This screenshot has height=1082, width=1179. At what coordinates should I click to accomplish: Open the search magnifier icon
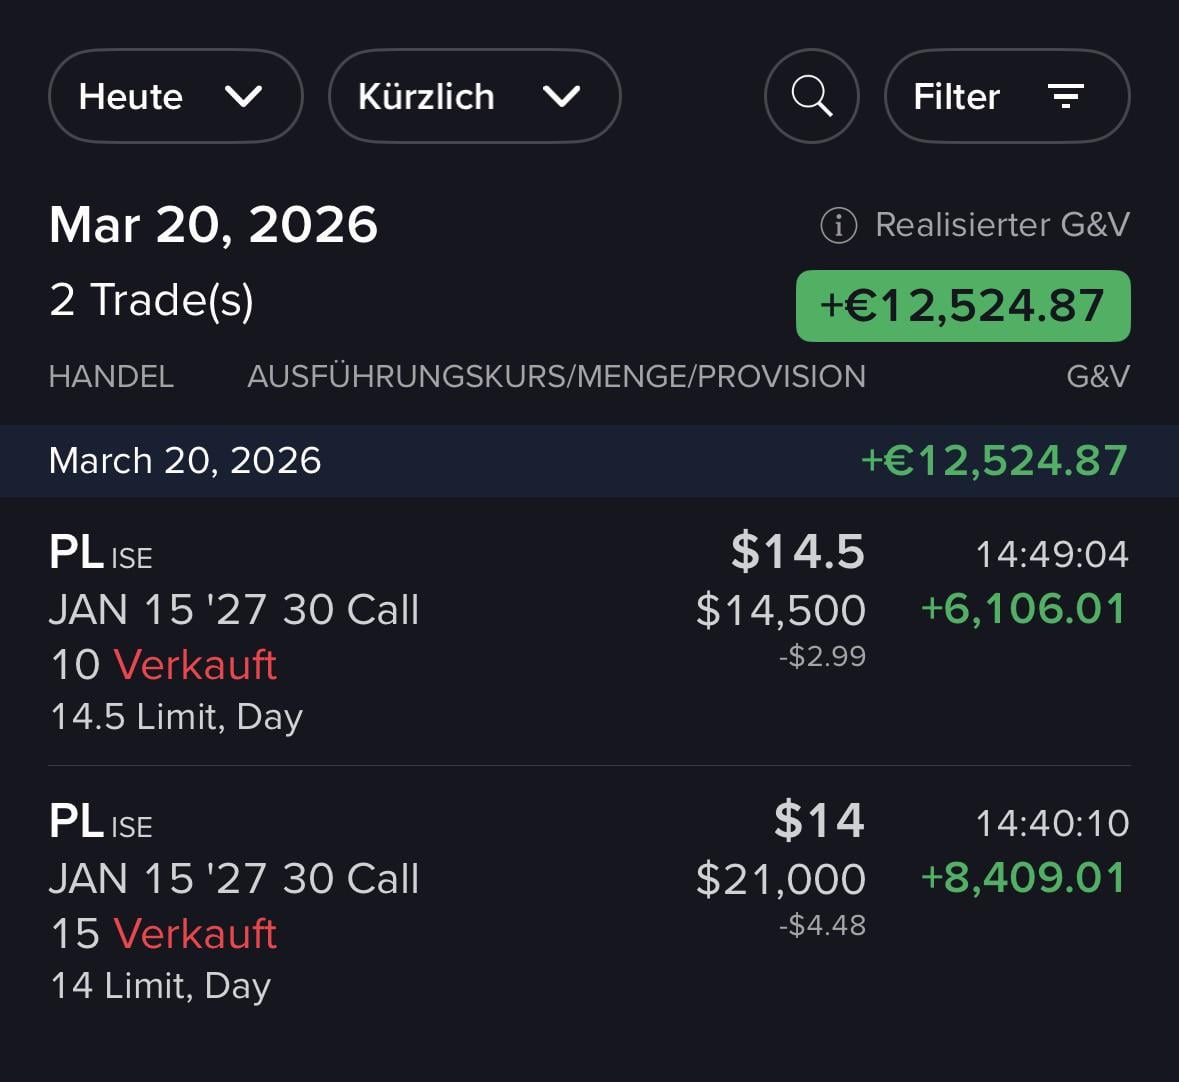[811, 97]
